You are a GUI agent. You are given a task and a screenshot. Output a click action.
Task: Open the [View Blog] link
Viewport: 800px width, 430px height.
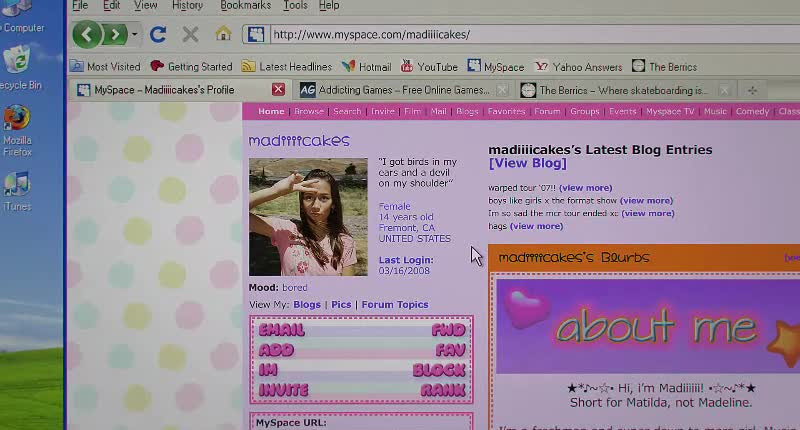pyautogui.click(x=528, y=163)
